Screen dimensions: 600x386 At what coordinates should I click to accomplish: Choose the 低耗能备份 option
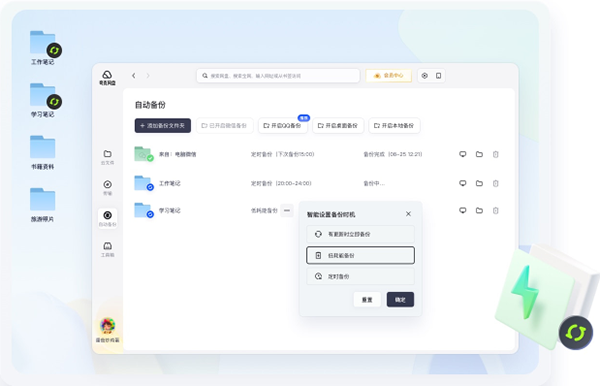360,255
